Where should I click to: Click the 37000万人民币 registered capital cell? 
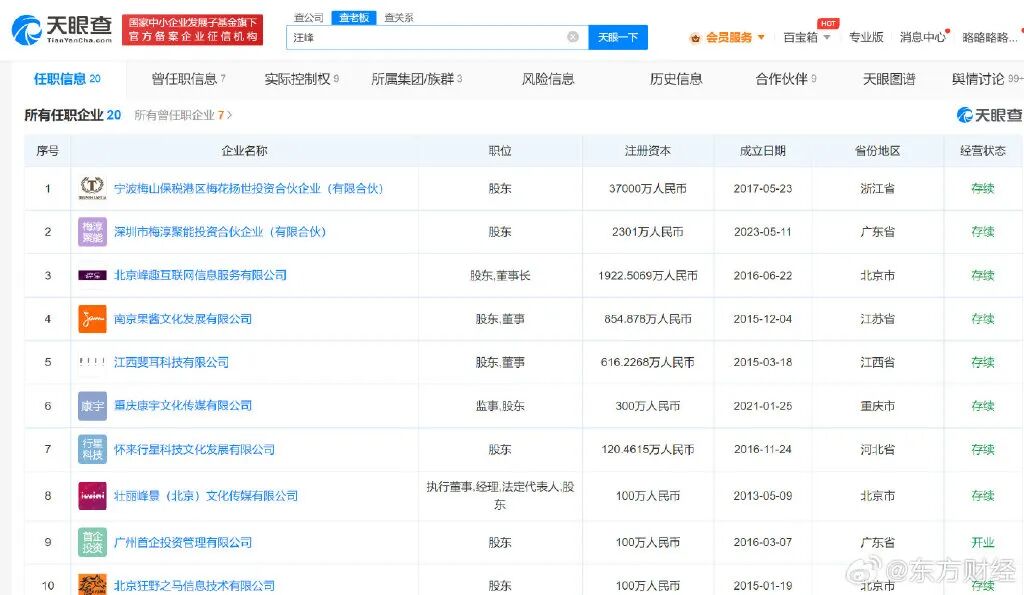click(x=647, y=188)
